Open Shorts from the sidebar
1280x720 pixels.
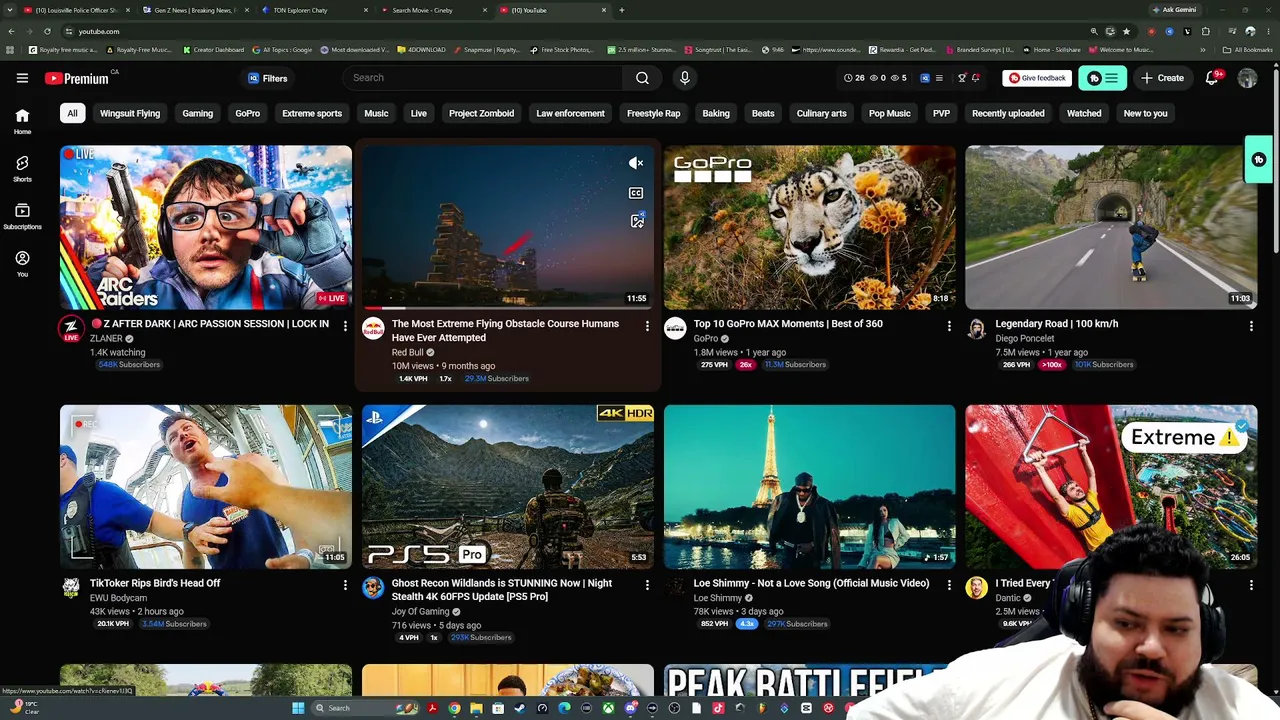pyautogui.click(x=22, y=168)
